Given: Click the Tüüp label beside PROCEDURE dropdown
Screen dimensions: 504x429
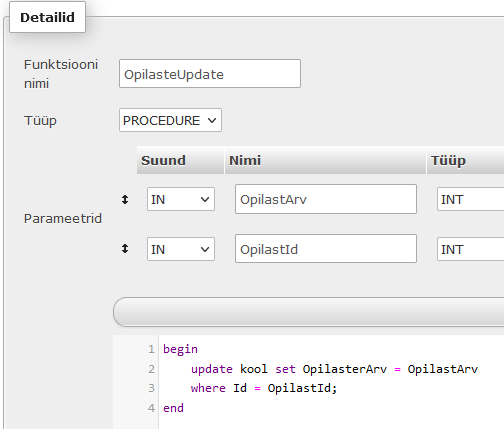Looking at the screenshot, I should point(40,120).
